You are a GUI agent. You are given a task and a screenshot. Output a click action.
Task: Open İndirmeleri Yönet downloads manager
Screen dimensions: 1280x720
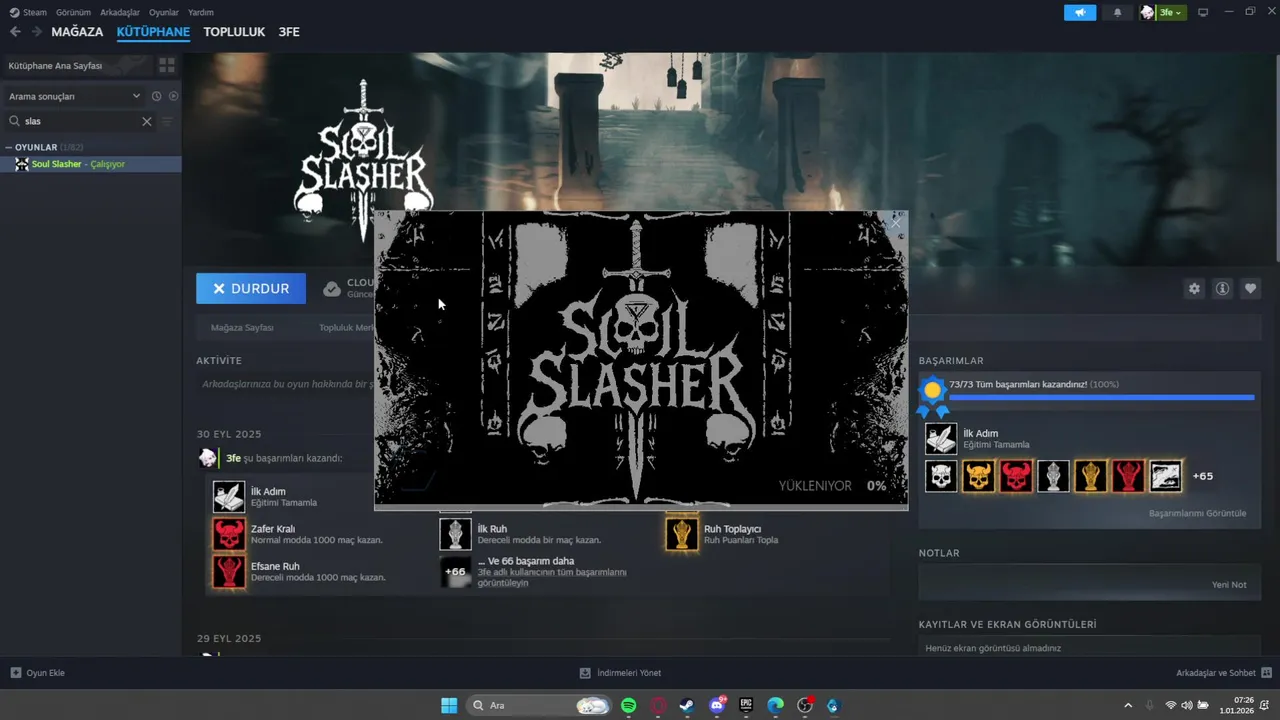click(x=621, y=673)
